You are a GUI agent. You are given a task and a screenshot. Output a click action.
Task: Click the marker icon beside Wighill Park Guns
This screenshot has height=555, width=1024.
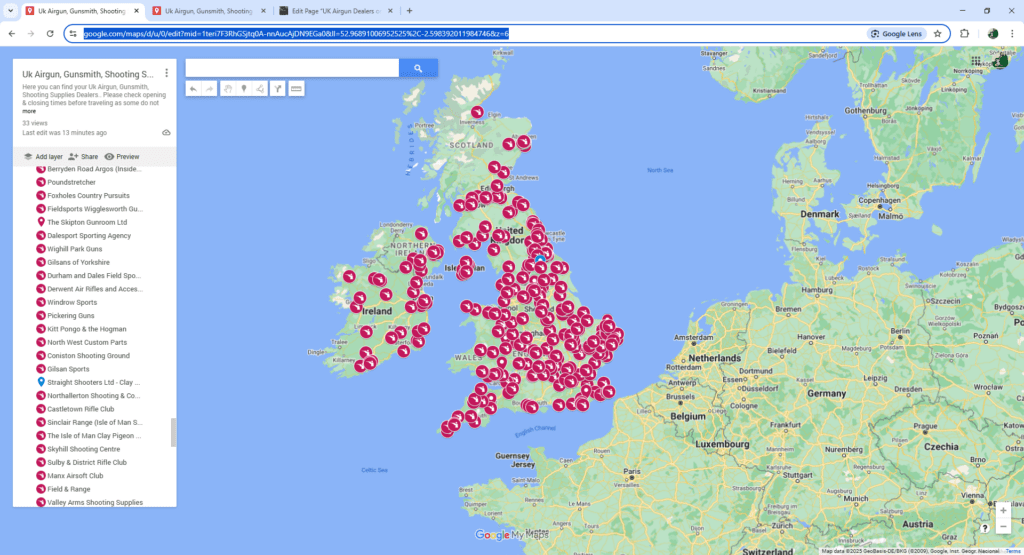40,249
